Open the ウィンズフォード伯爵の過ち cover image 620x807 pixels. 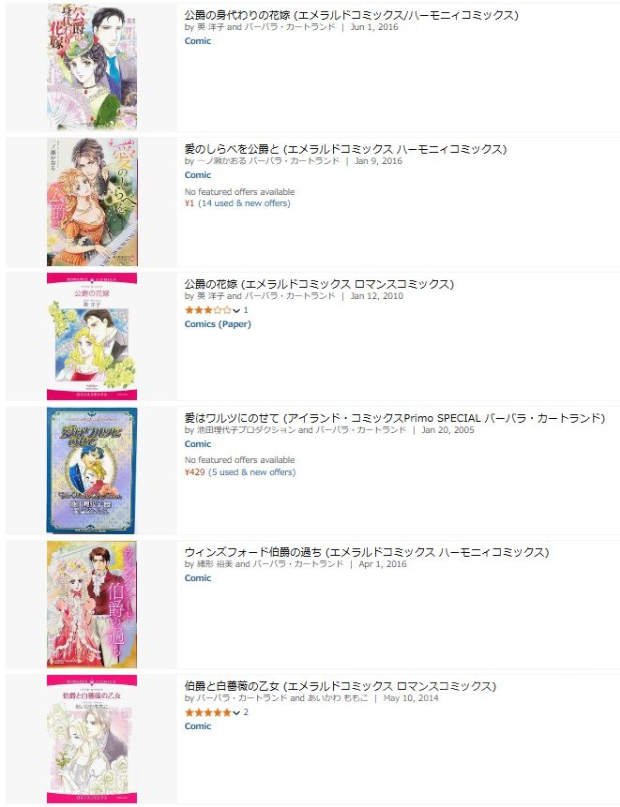[x=92, y=604]
